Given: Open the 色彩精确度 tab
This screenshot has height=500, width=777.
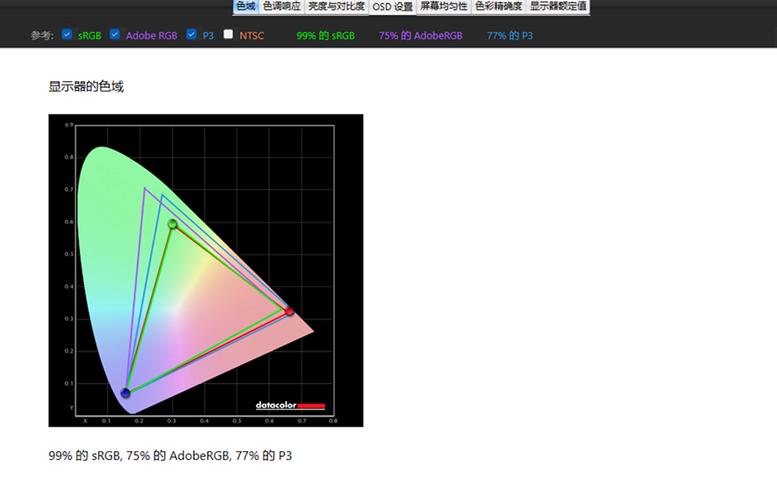Looking at the screenshot, I should point(499,6).
